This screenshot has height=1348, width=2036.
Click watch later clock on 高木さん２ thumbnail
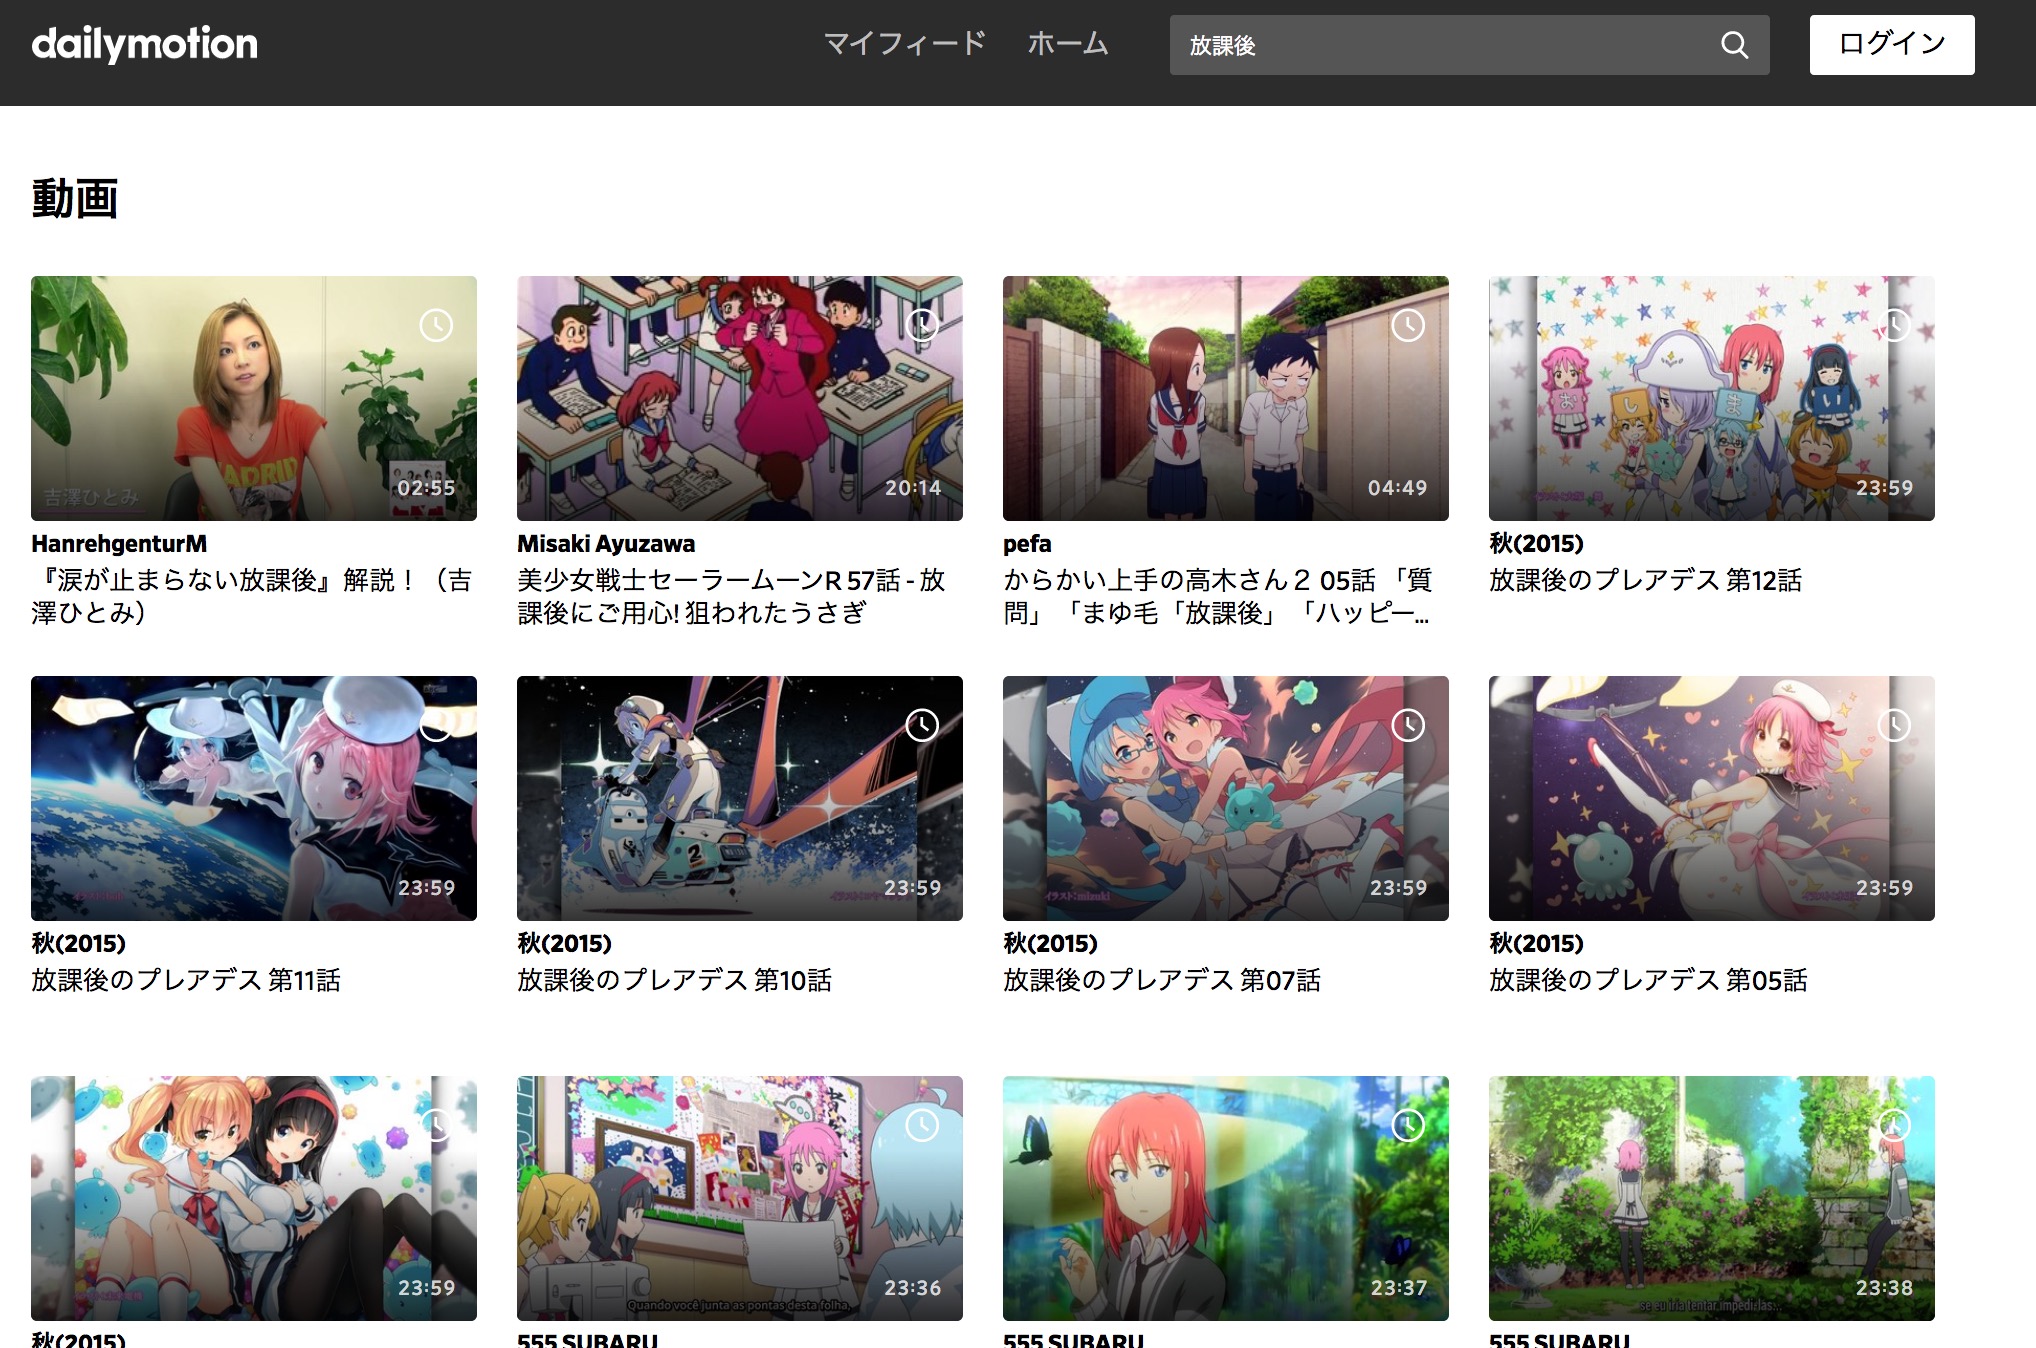tap(1408, 325)
